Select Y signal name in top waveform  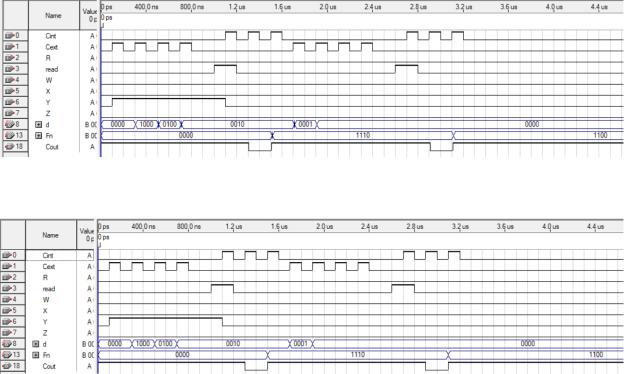tap(48, 103)
